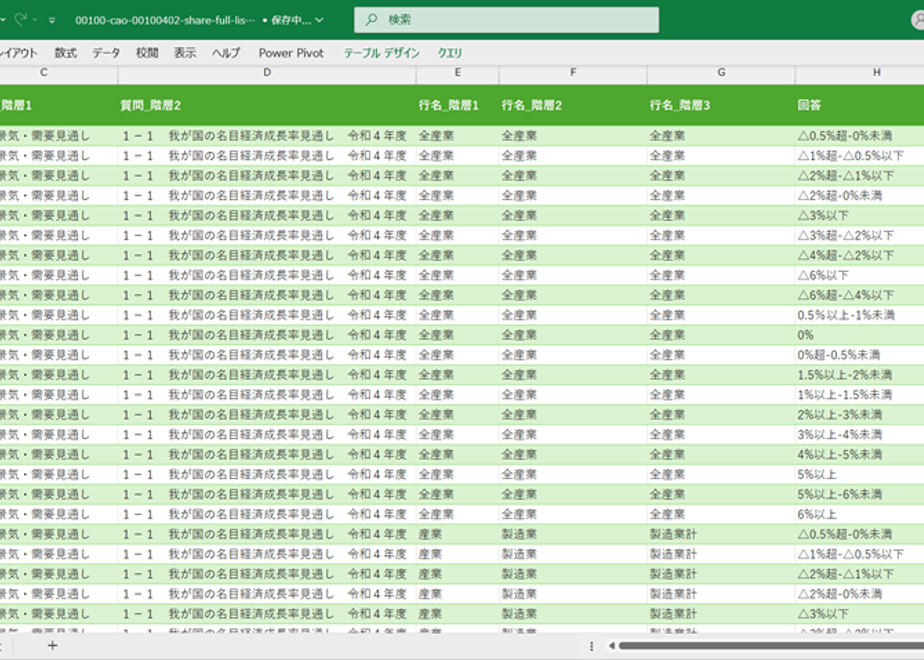Viewport: 924px width, 660px height.
Task: Select column C header
Action: [x=58, y=73]
